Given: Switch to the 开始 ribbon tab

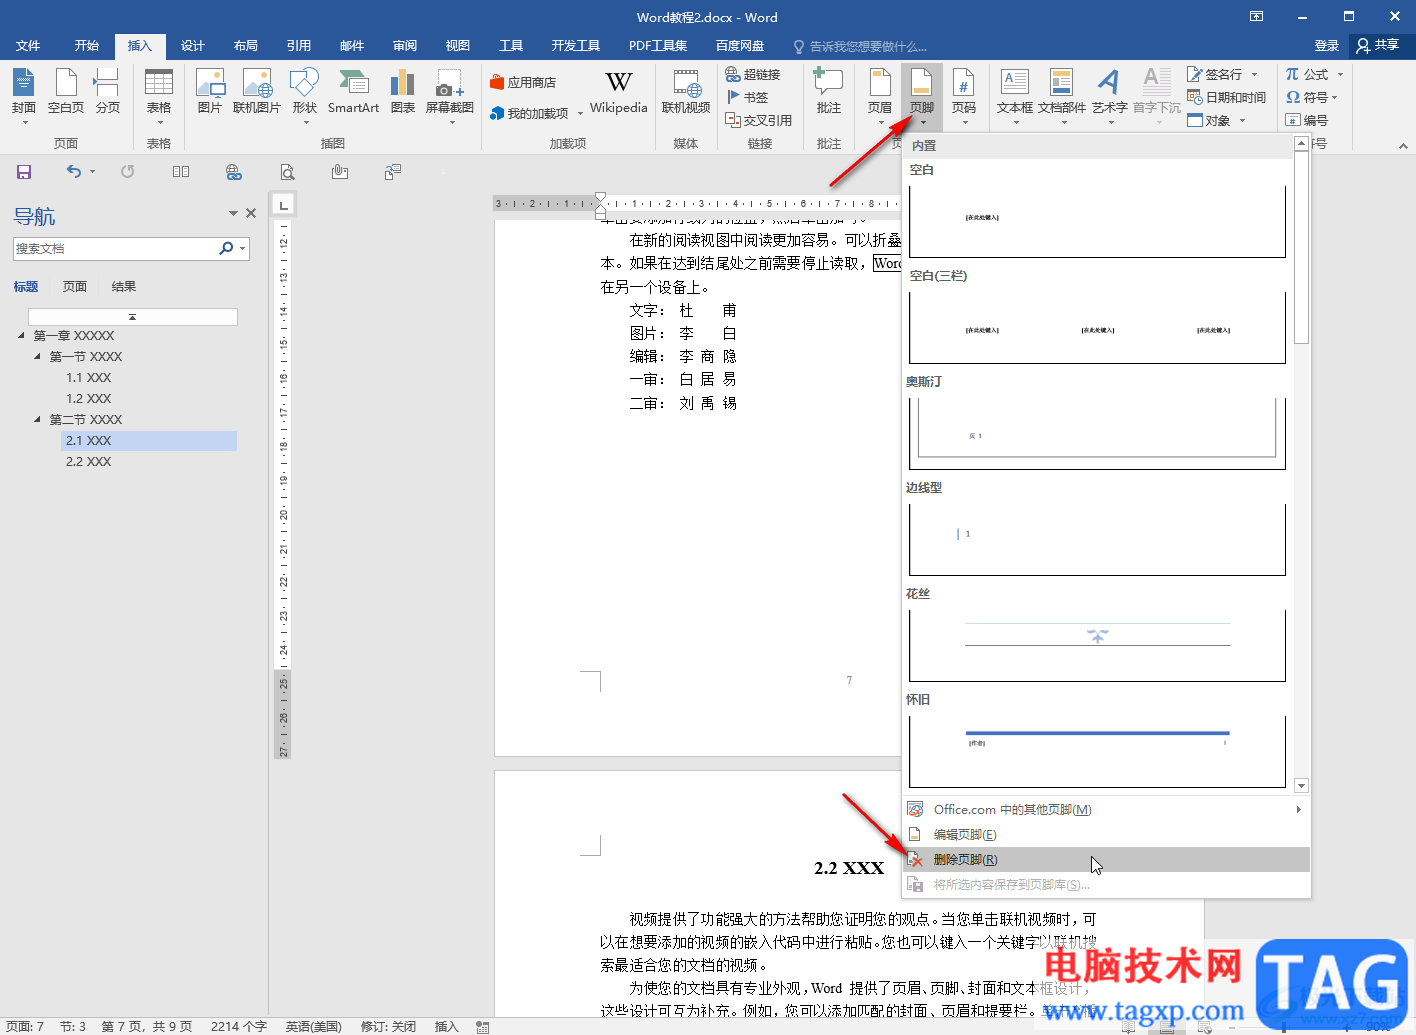Looking at the screenshot, I should point(87,46).
